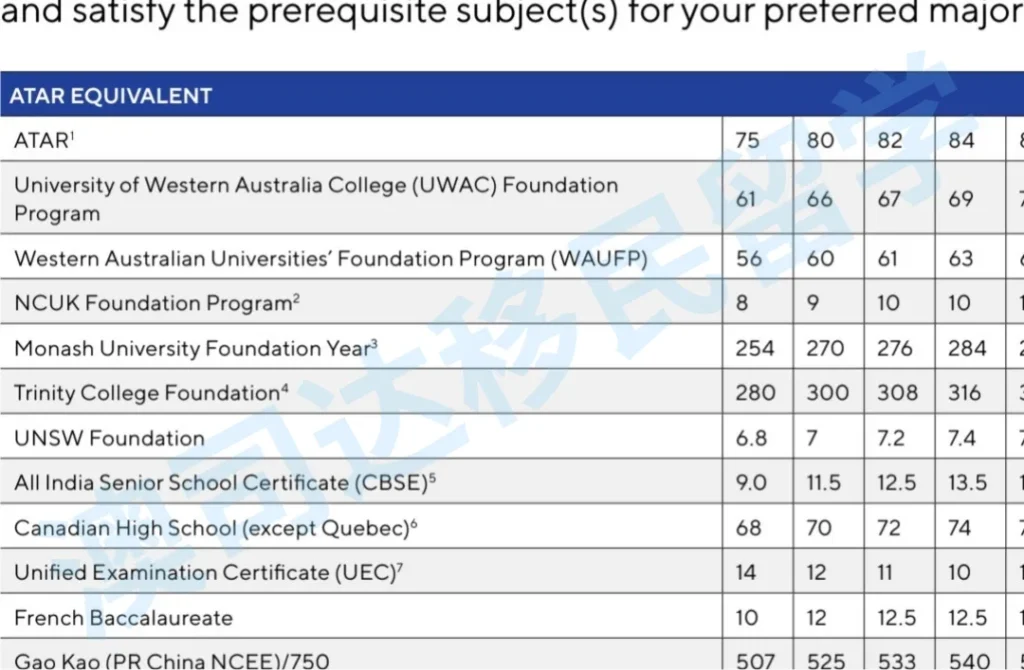Select the 300 cell in Trinity row
The image size is (1024, 670).
point(827,393)
